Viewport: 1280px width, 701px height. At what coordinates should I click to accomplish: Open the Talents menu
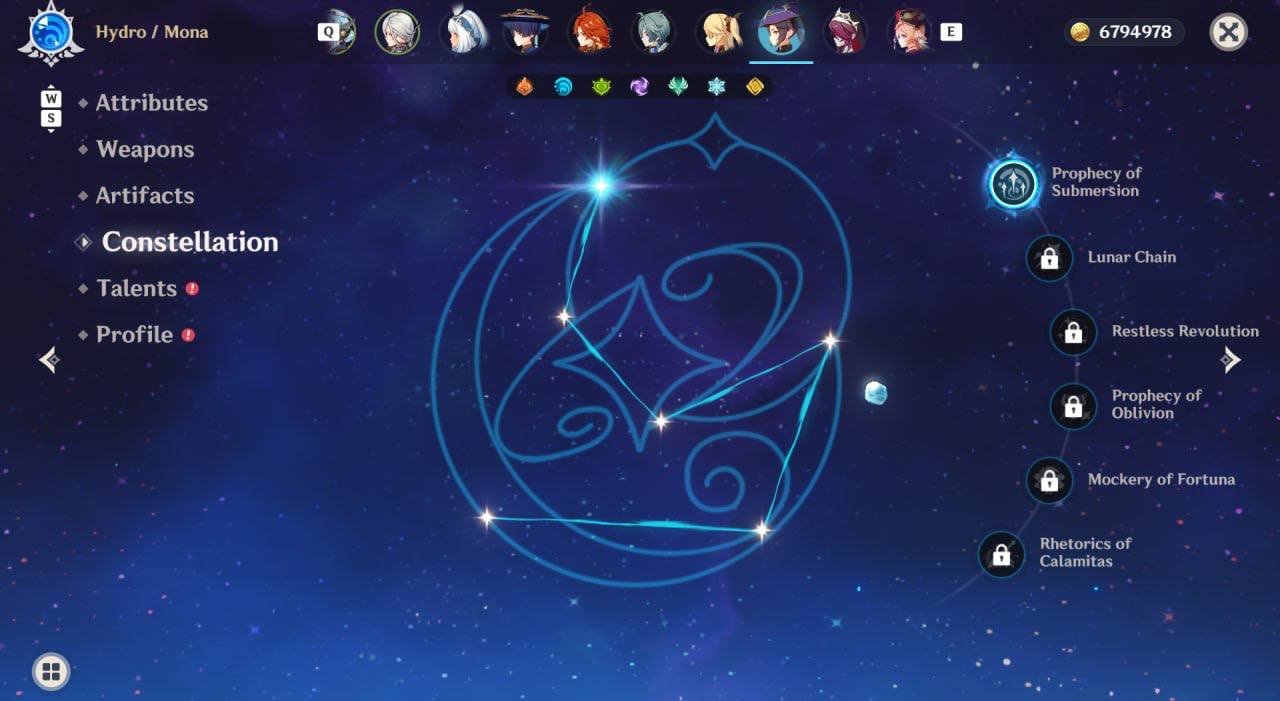point(137,288)
